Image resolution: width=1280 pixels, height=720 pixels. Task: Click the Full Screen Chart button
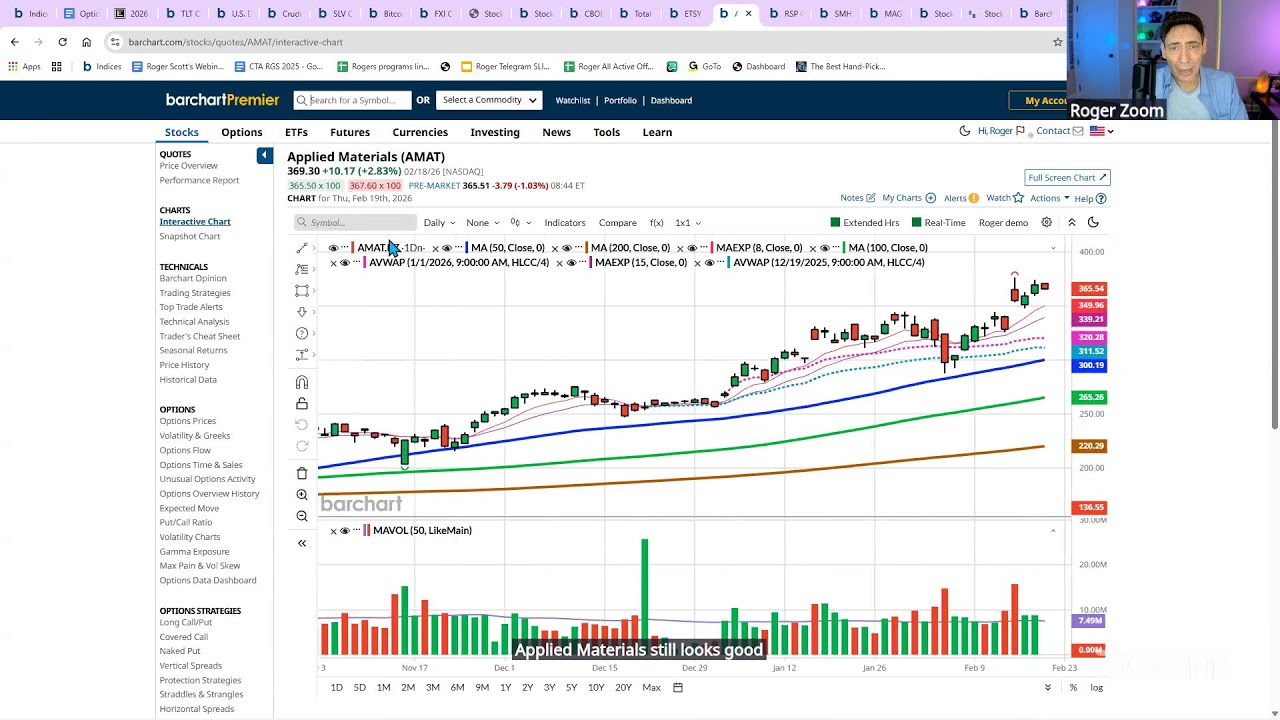coord(1067,177)
